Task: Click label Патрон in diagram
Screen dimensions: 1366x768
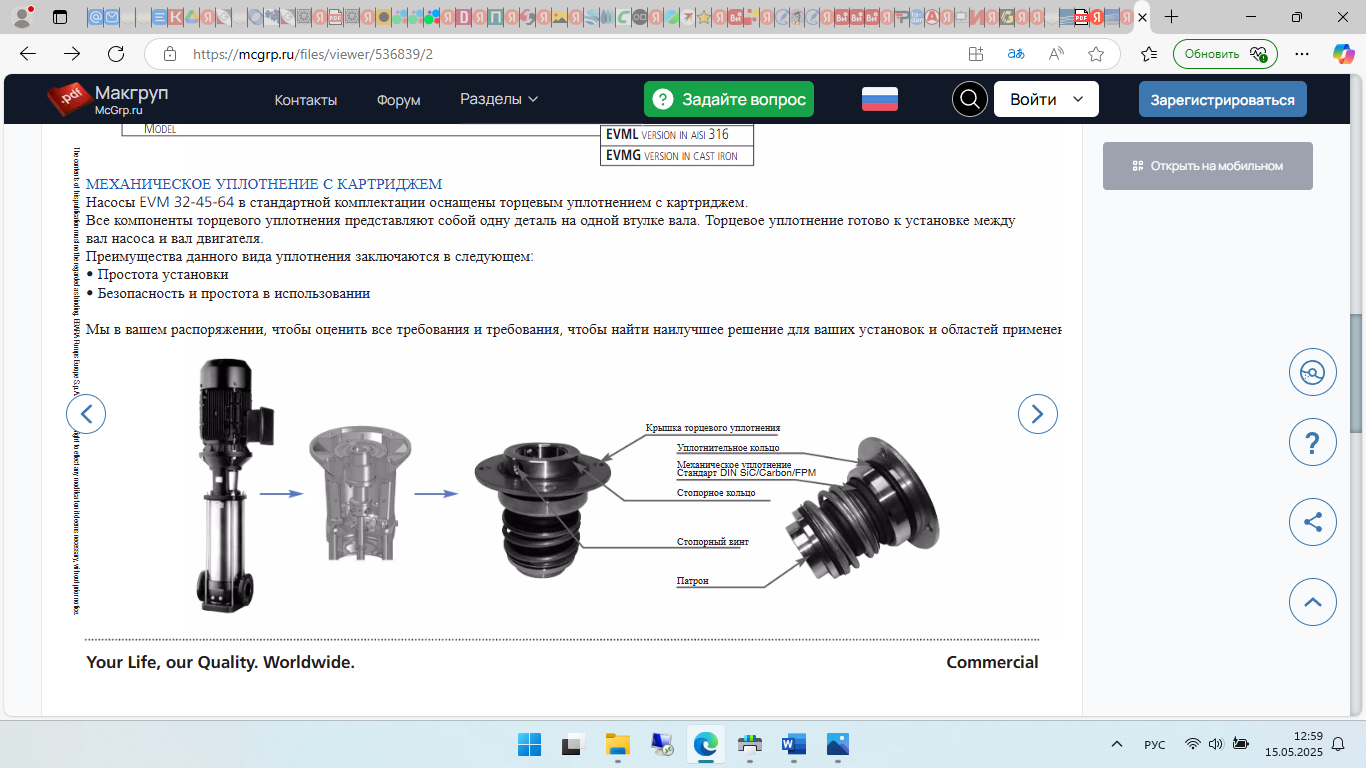Action: (693, 581)
